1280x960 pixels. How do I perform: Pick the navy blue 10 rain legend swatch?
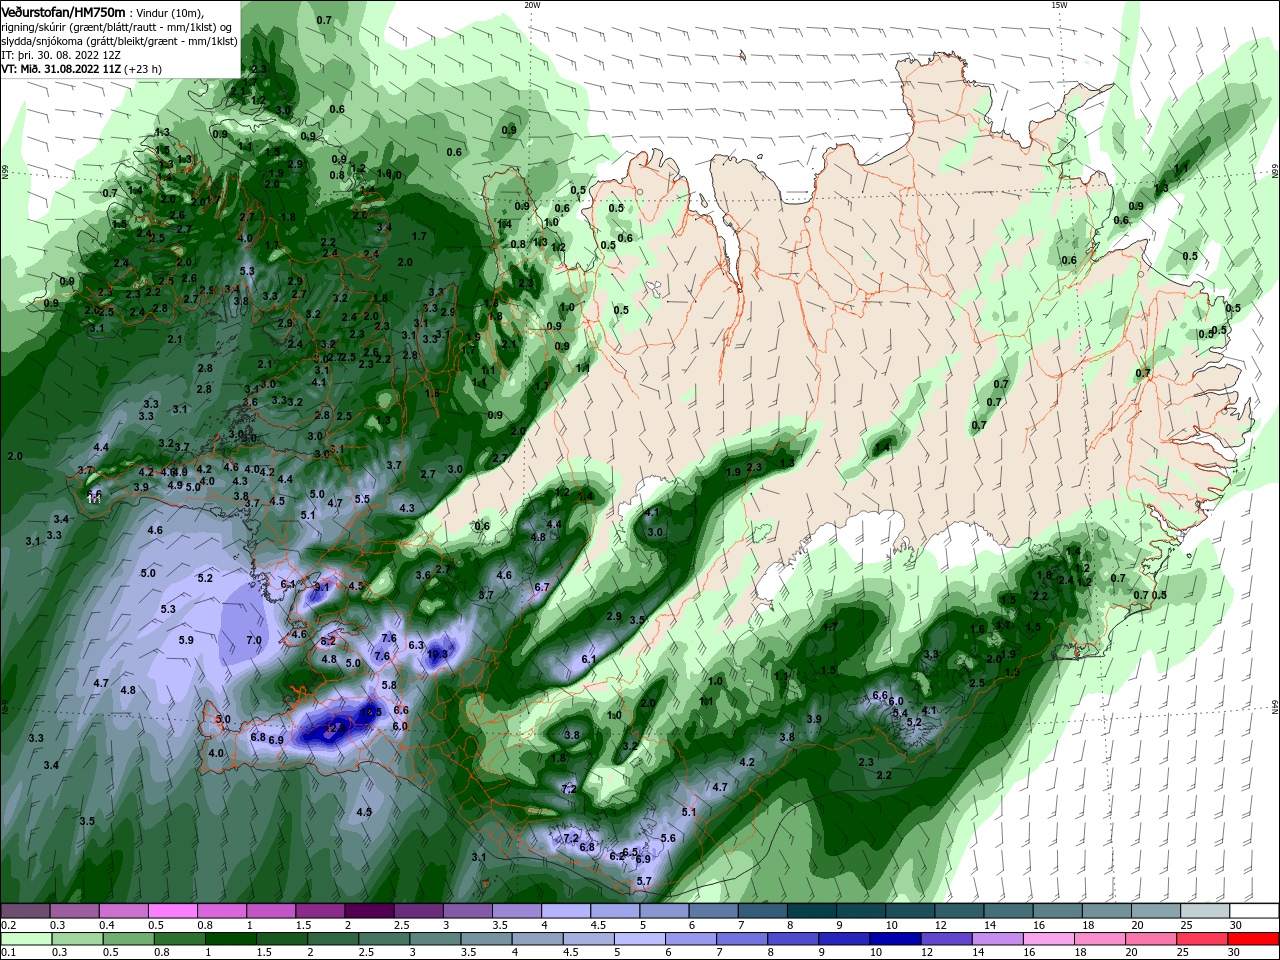pos(896,939)
